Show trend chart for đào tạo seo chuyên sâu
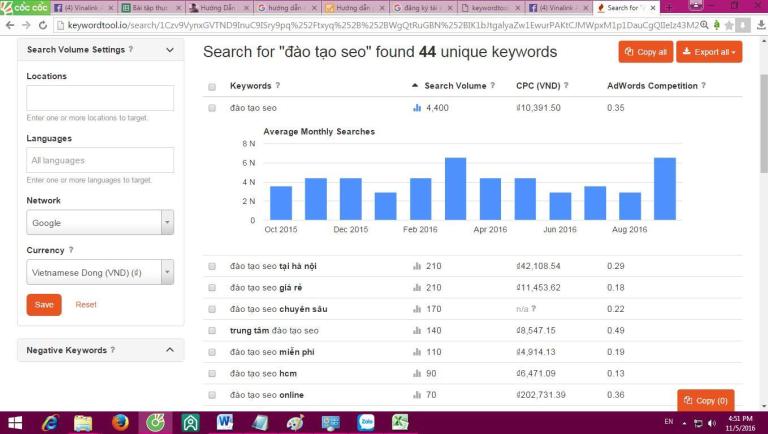 (x=417, y=309)
